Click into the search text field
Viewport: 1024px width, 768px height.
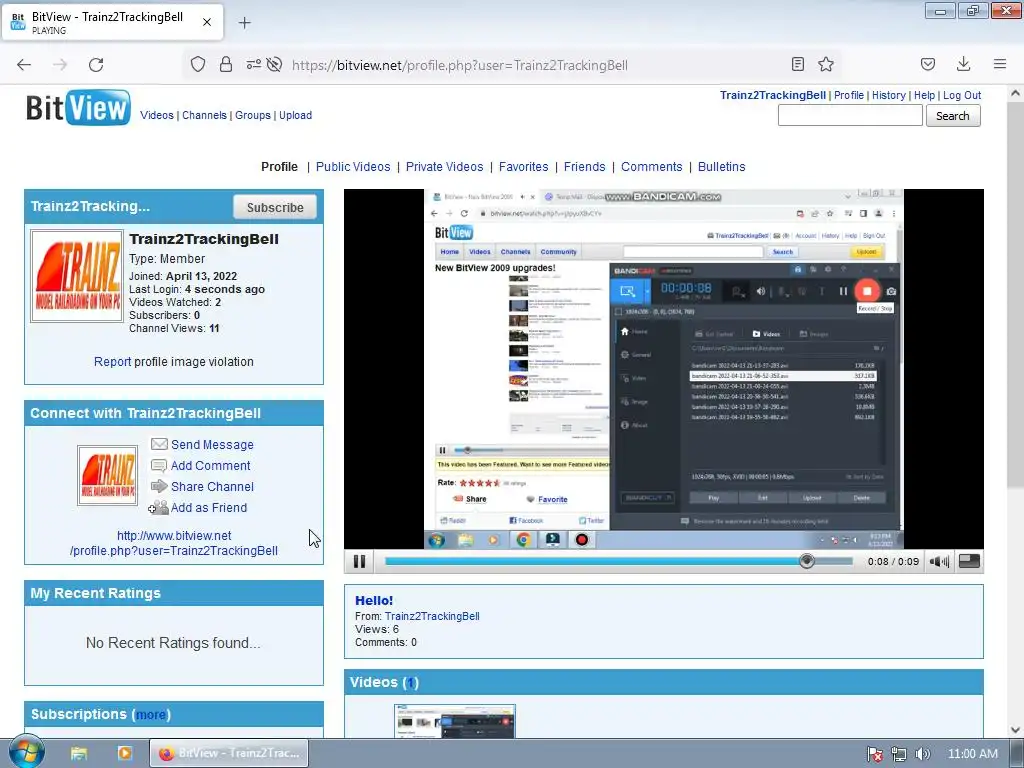click(850, 116)
